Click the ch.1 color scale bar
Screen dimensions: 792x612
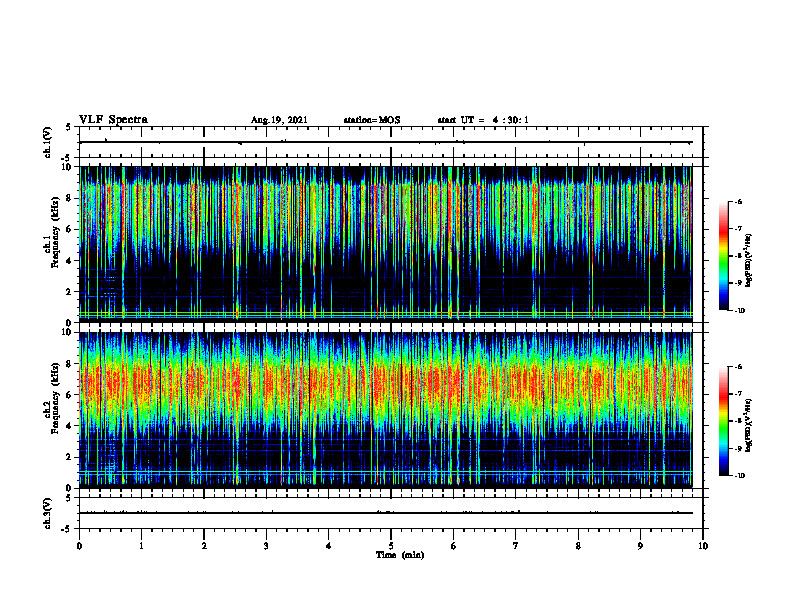point(724,256)
